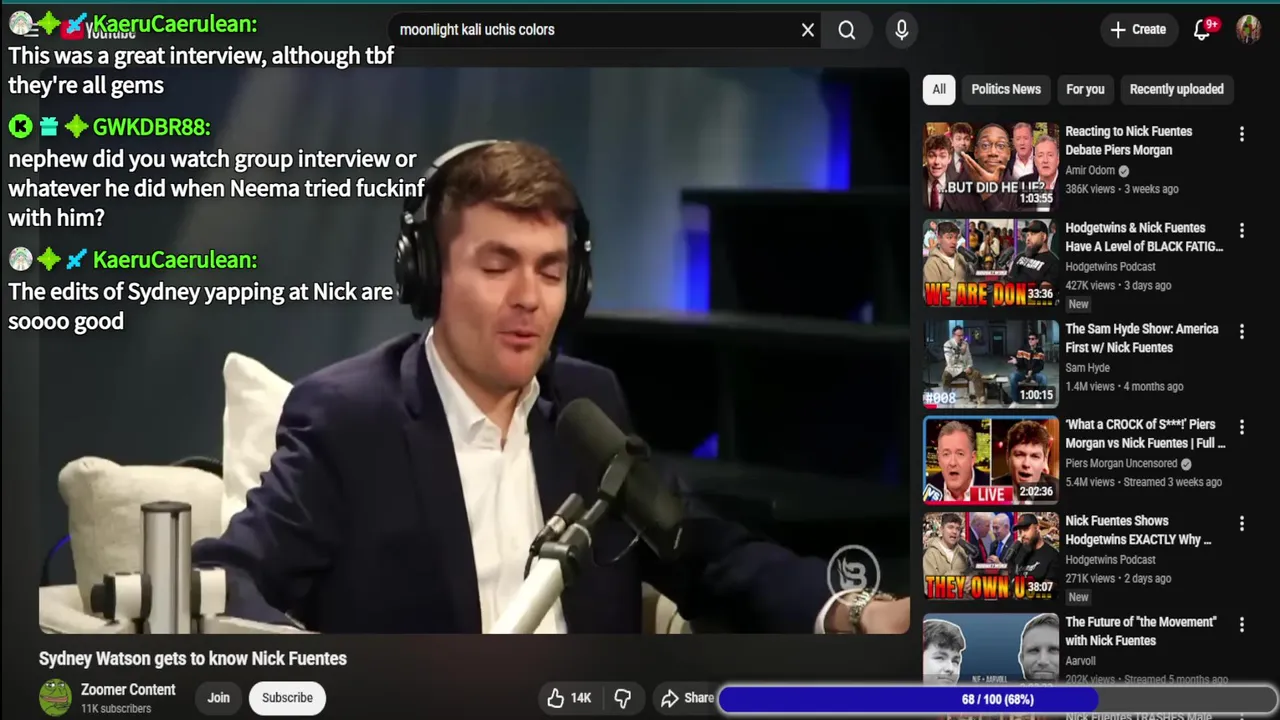The height and width of the screenshot is (720, 1280).
Task: Open options for Hodgetwins Black Fatigue video
Action: [1242, 230]
